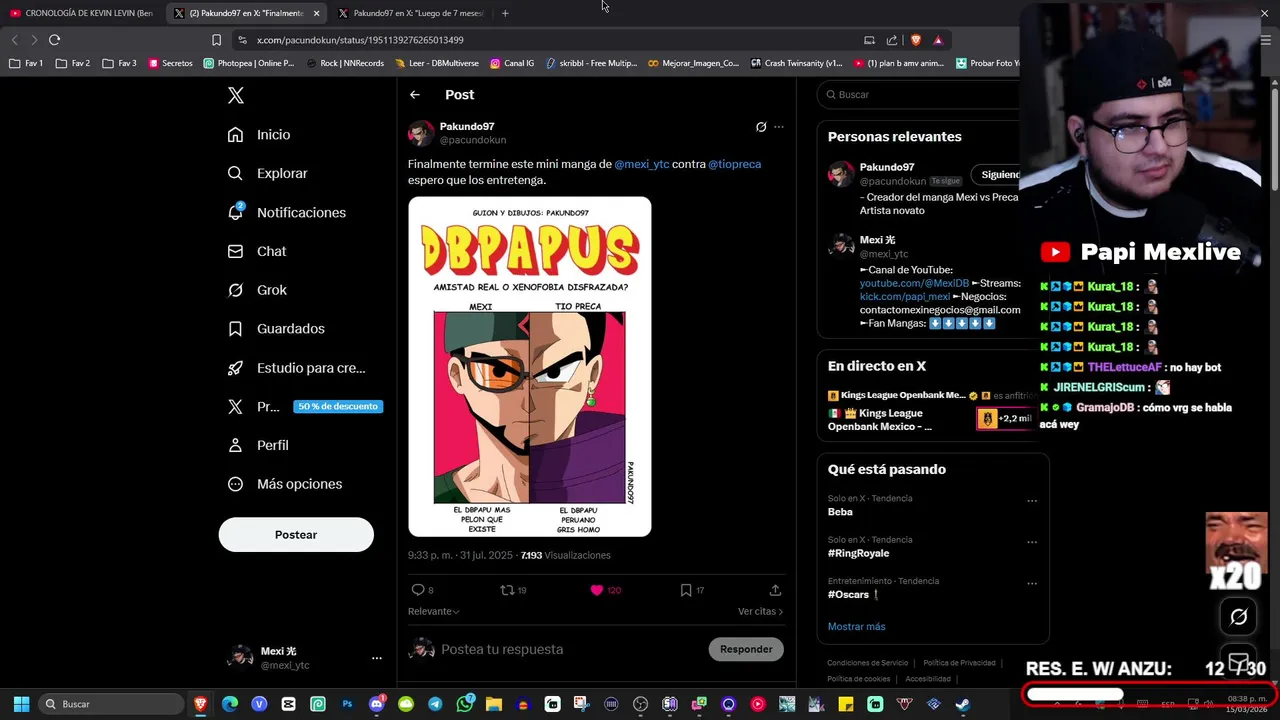1280x720 pixels.
Task: Open the youtube.com/@MexiDB link
Action: (914, 283)
